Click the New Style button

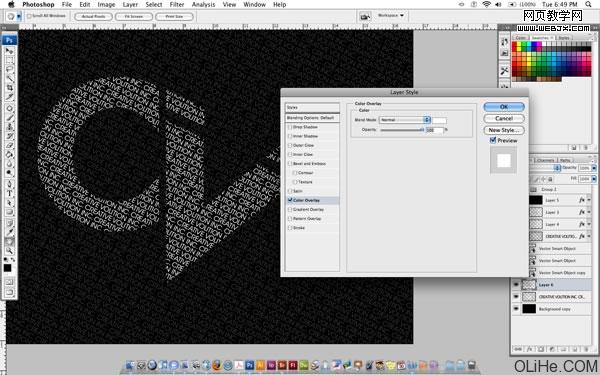tap(504, 130)
